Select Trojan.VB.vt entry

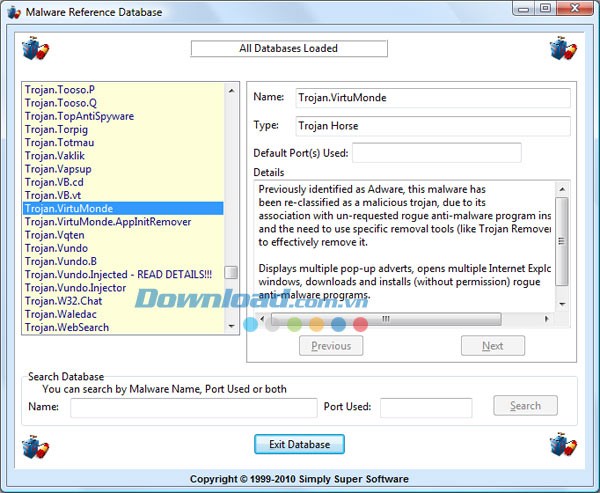point(123,195)
